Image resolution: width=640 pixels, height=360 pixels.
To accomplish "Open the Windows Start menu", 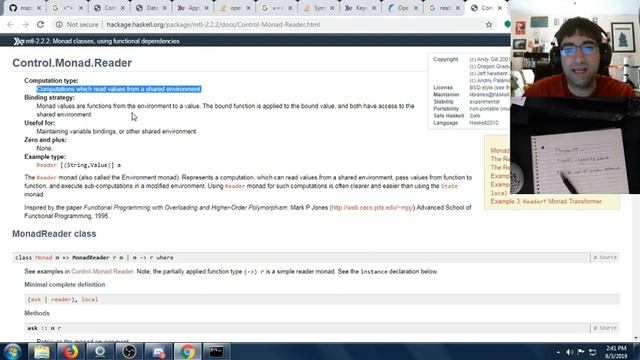I will 12,351.
